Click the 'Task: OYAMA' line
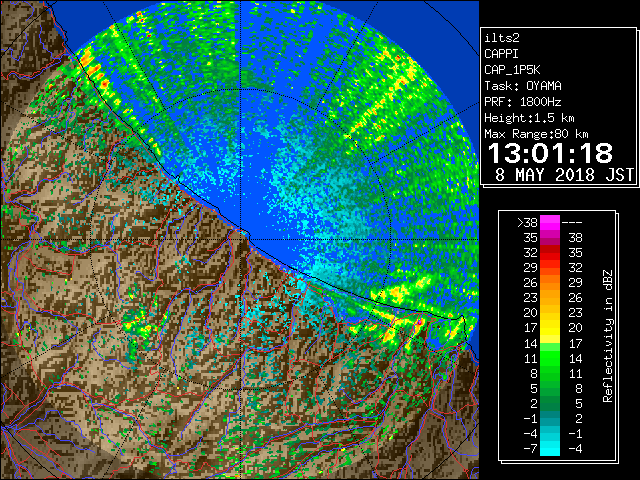The image size is (640, 480). (523, 86)
